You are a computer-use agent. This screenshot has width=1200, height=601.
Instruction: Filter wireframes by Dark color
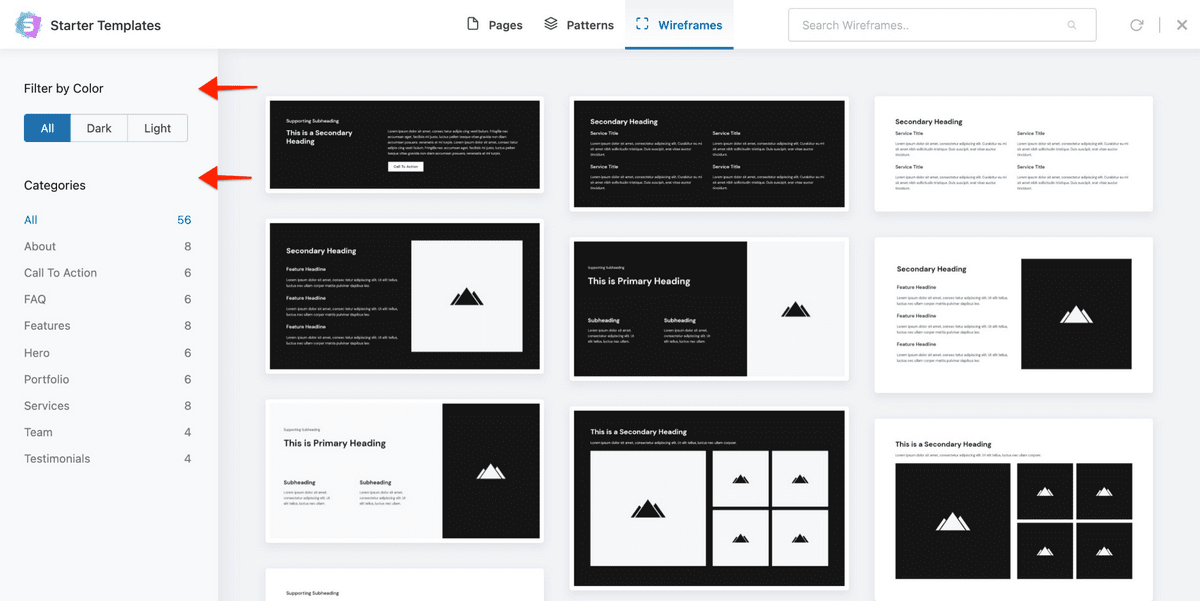coord(99,128)
